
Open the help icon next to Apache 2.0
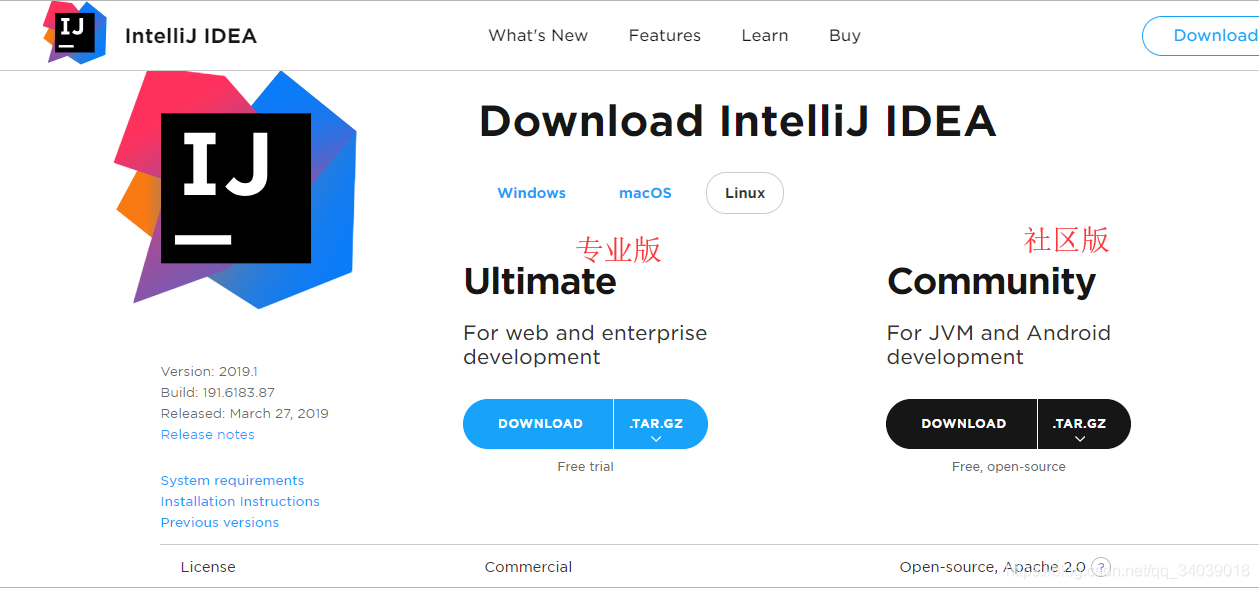pyautogui.click(x=1101, y=567)
